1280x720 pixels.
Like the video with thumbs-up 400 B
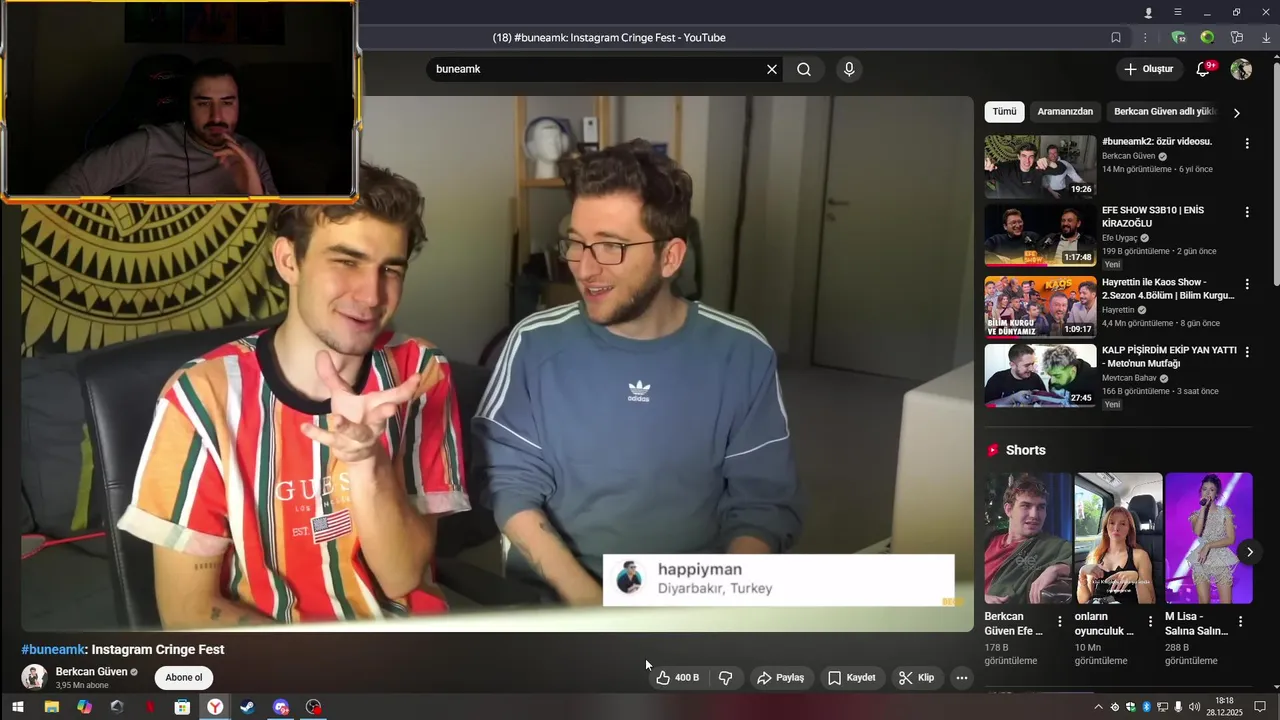pos(678,677)
